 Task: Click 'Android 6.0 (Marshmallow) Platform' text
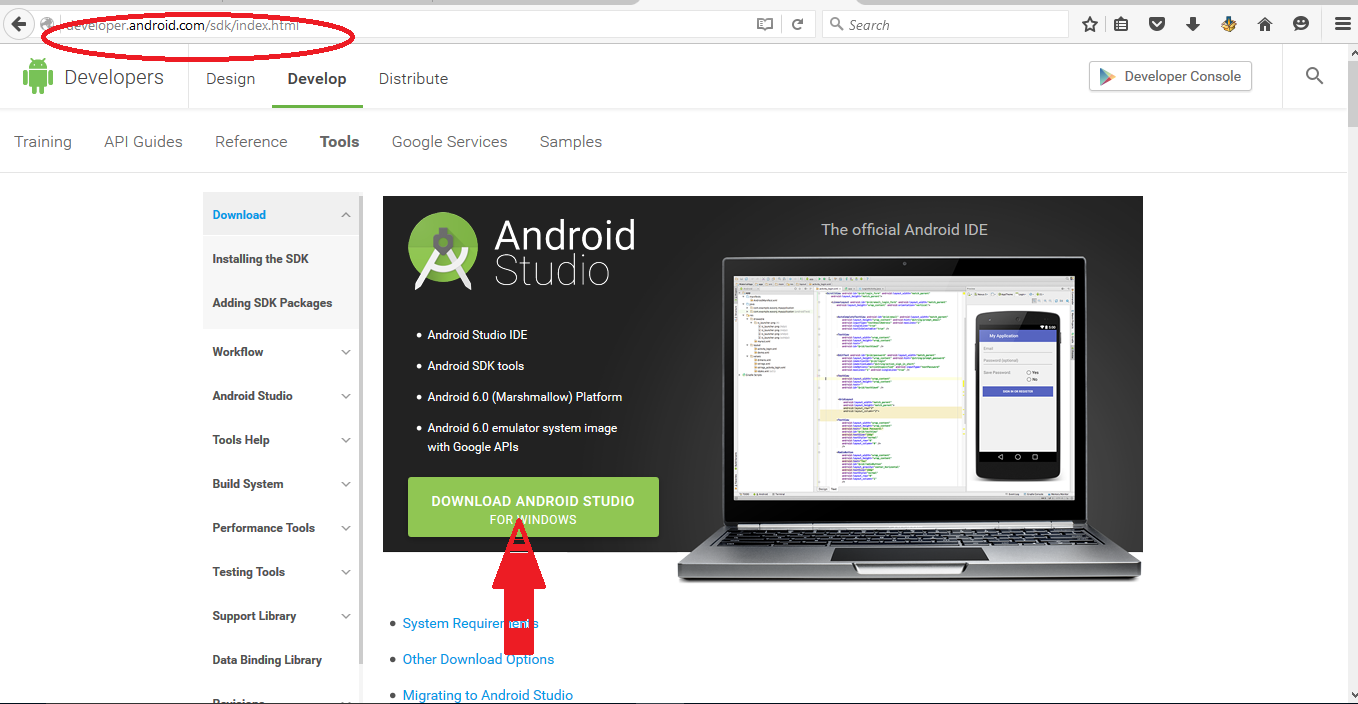point(524,397)
